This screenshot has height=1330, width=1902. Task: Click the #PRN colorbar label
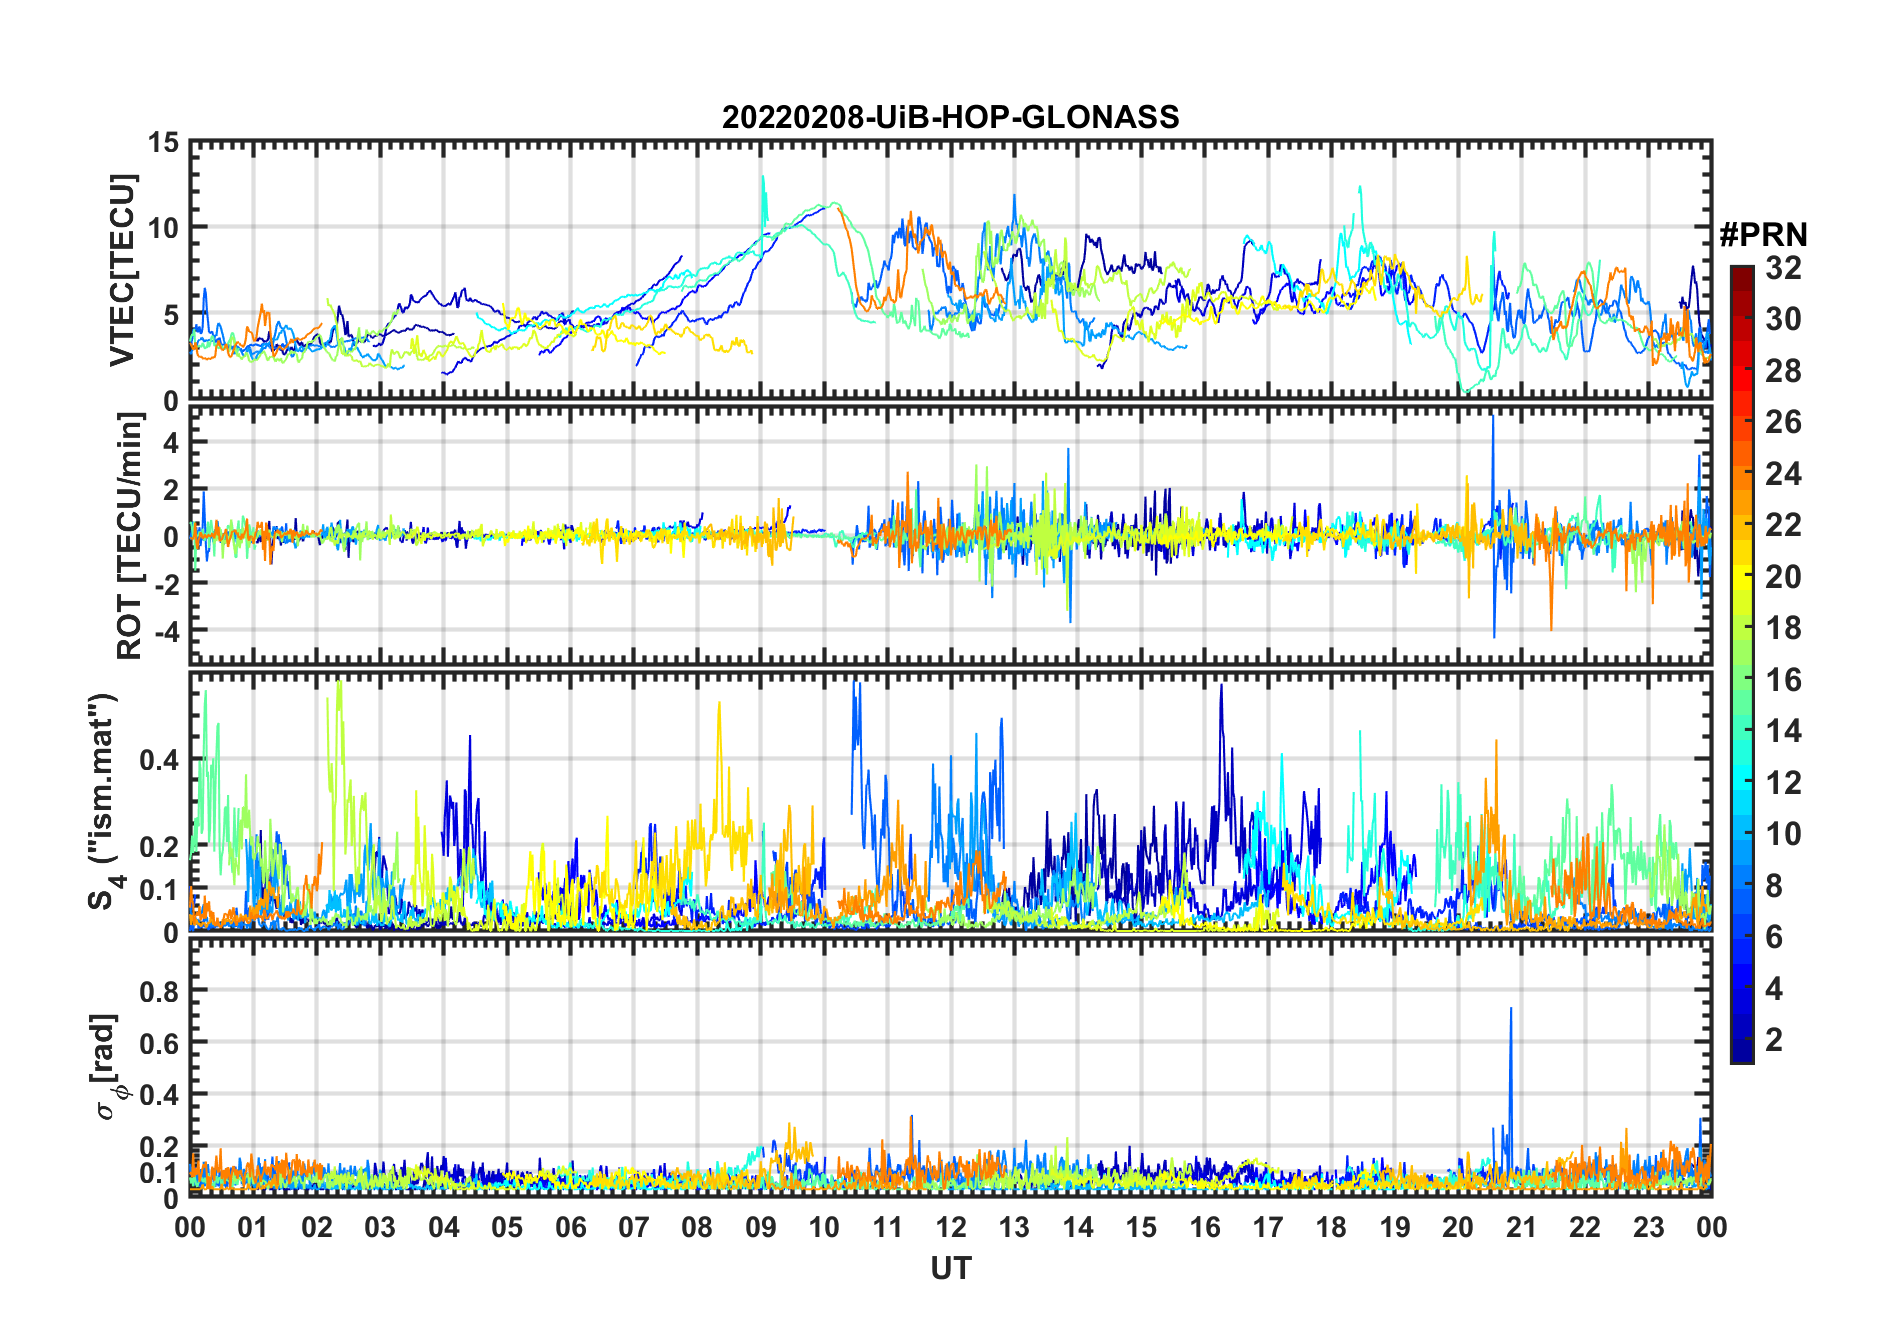coord(1763,235)
